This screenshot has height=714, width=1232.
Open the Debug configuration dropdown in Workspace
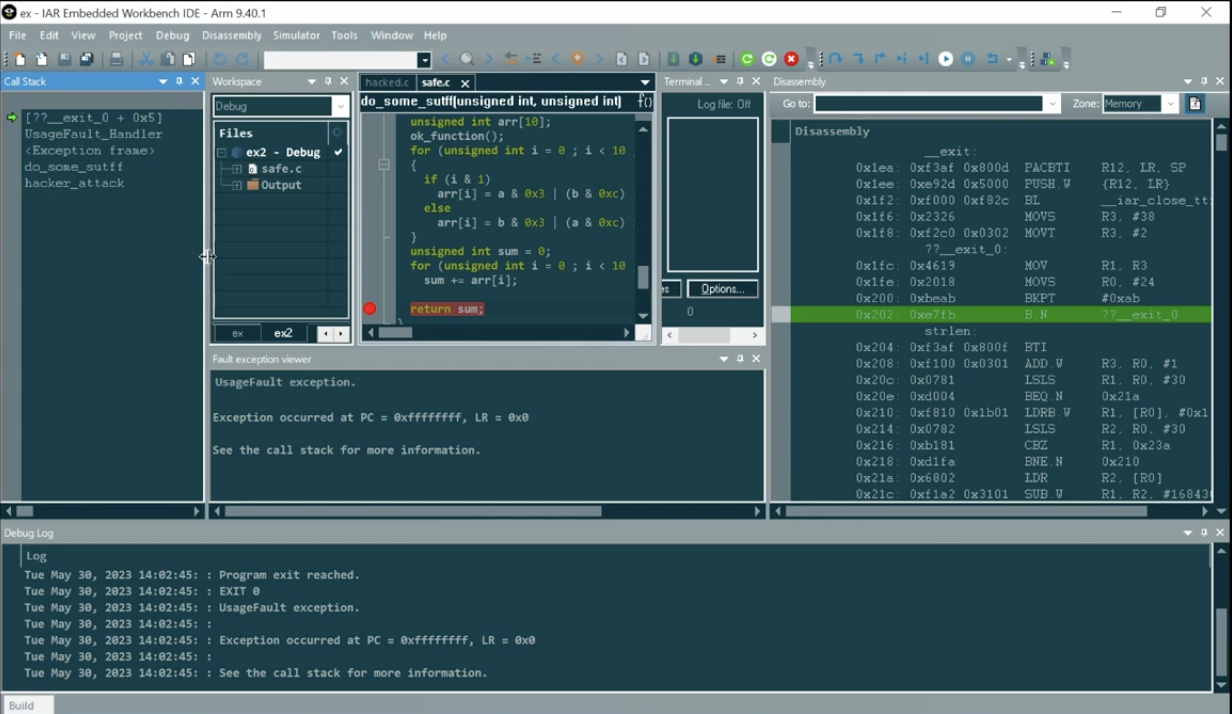(340, 106)
